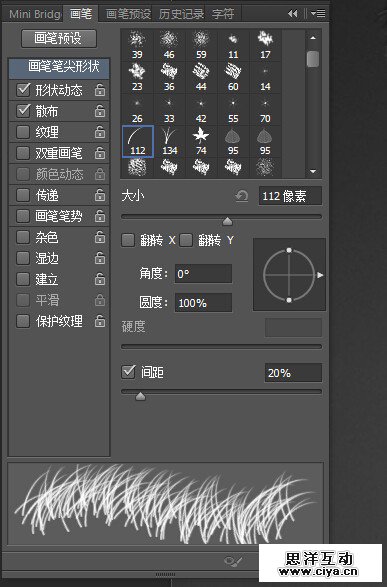Choose the brush tip labeled 36

[x=169, y=77]
